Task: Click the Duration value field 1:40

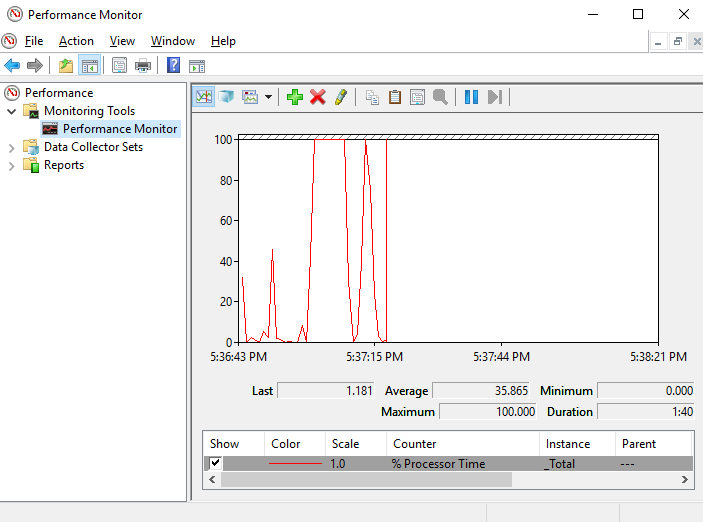Action: (646, 411)
